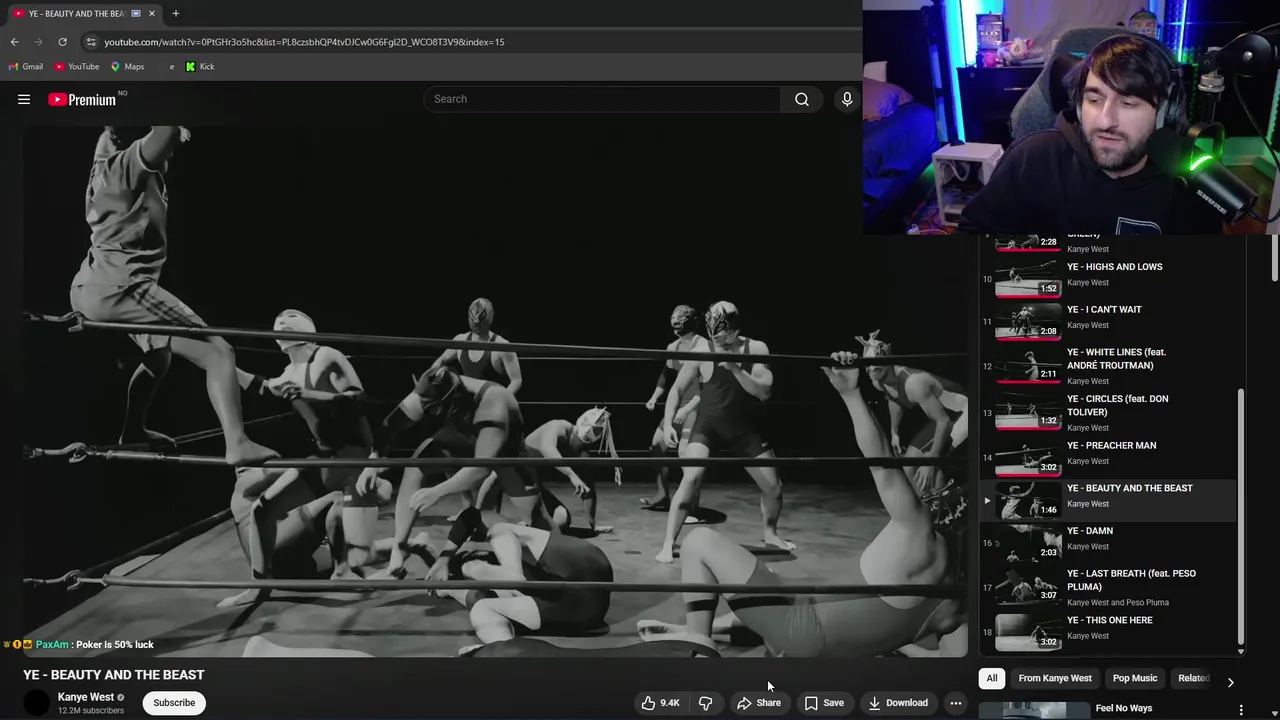Click the playlist panel scrollbar
1280x720 pixels.
(1241, 517)
